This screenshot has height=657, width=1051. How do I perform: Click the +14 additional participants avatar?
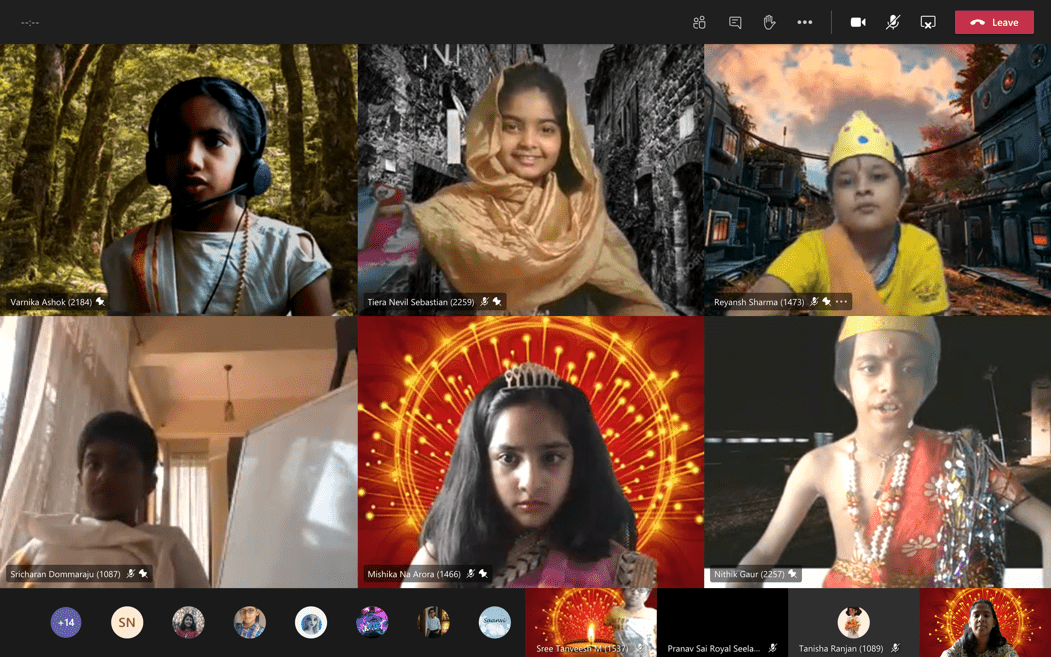pyautogui.click(x=66, y=622)
